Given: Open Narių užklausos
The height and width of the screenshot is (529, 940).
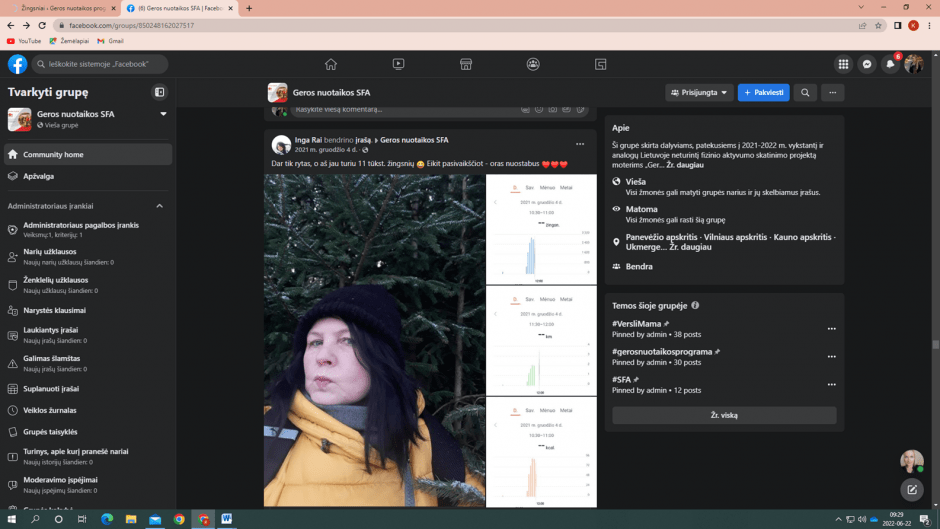Looking at the screenshot, I should [88, 257].
